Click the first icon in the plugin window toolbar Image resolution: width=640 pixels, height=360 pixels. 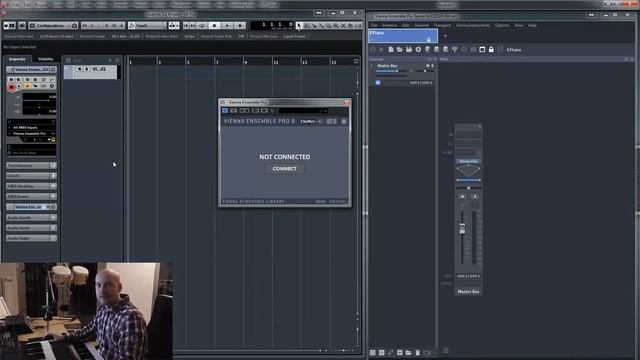pyautogui.click(x=225, y=111)
